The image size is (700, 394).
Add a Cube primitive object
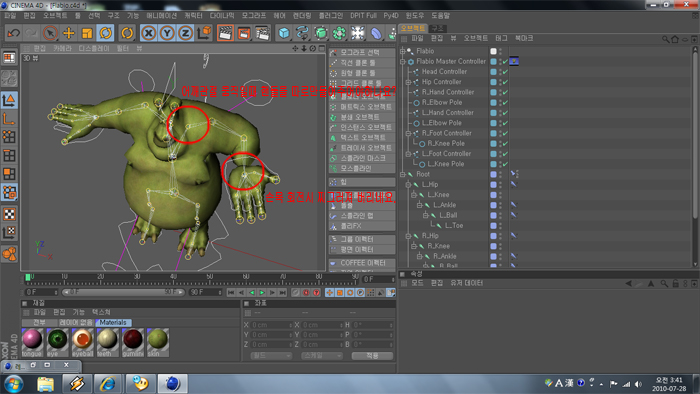pyautogui.click(x=284, y=33)
